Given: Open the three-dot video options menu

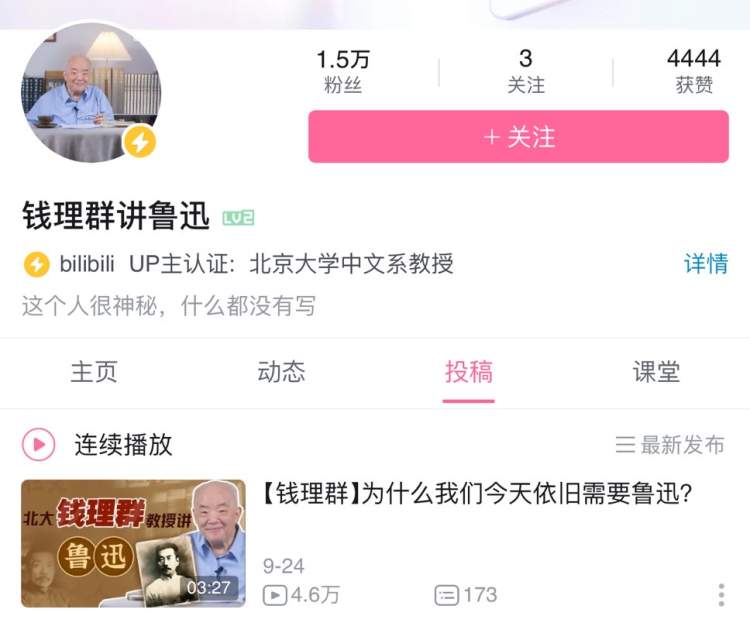Looking at the screenshot, I should 721,595.
